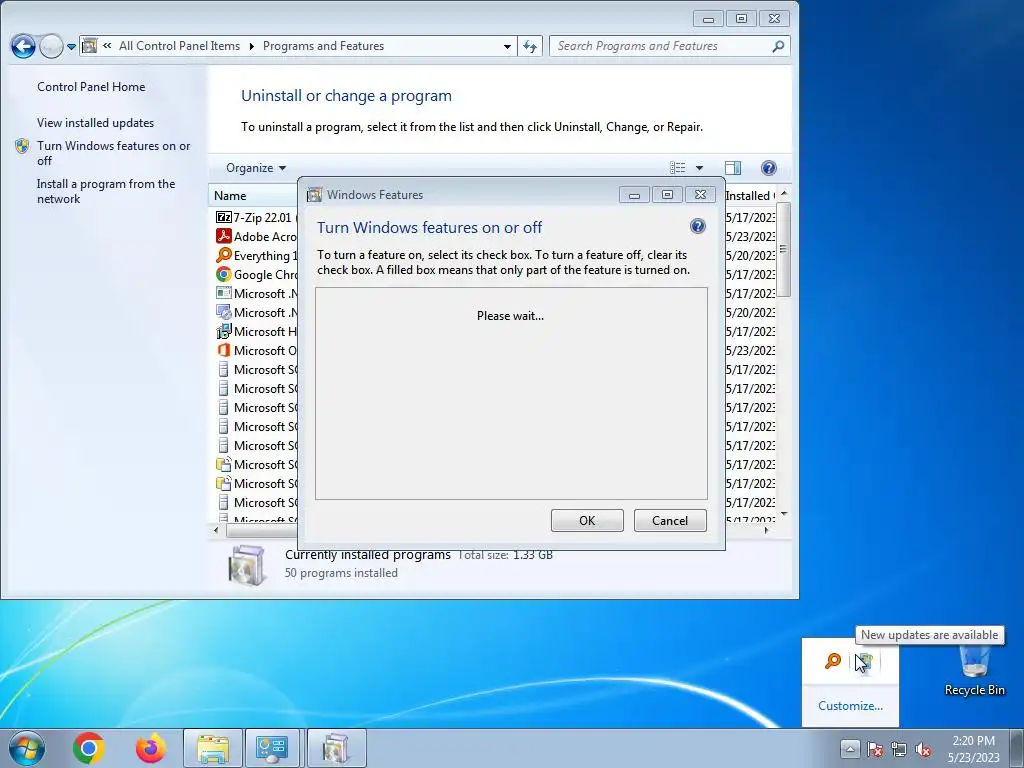Click the Windows Update tray icon
1024x768 pixels.
click(x=865, y=662)
